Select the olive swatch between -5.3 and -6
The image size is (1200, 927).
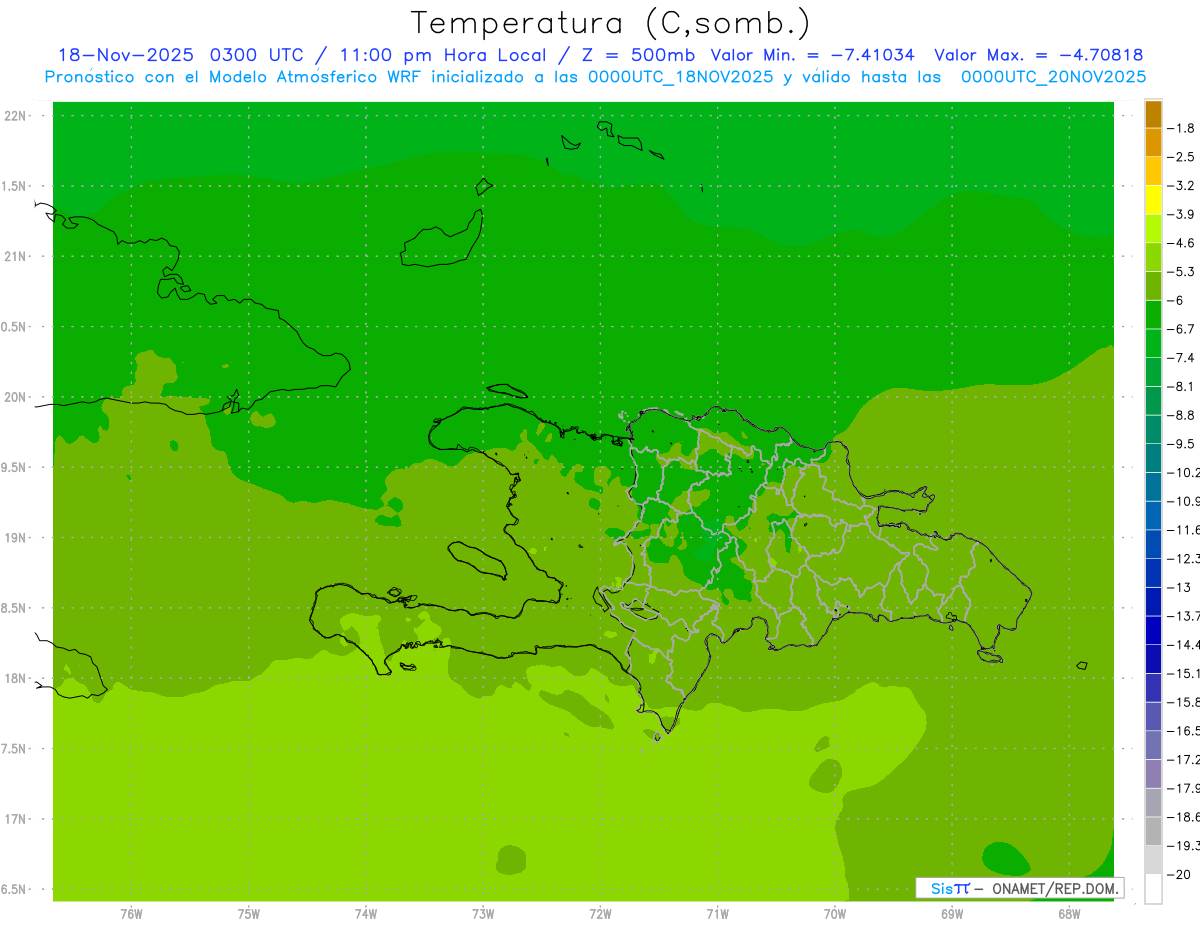[x=1153, y=286]
